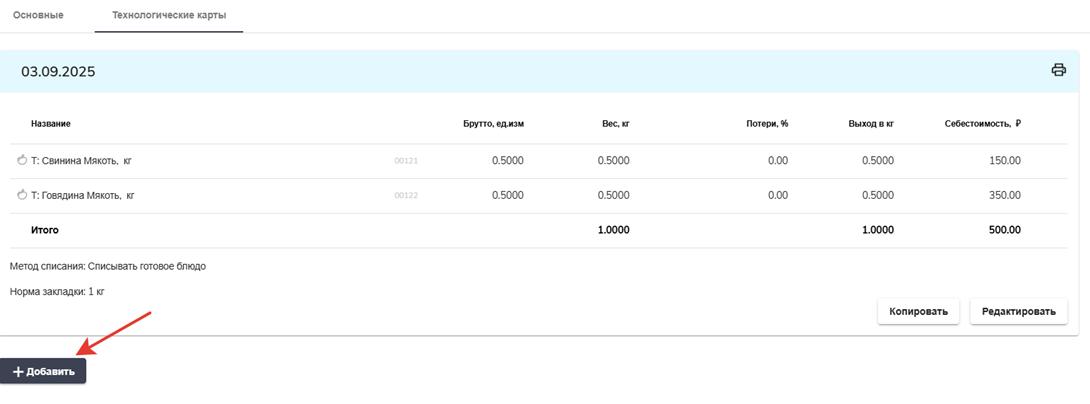
Task: Click the Название column header
Action: 51,124
